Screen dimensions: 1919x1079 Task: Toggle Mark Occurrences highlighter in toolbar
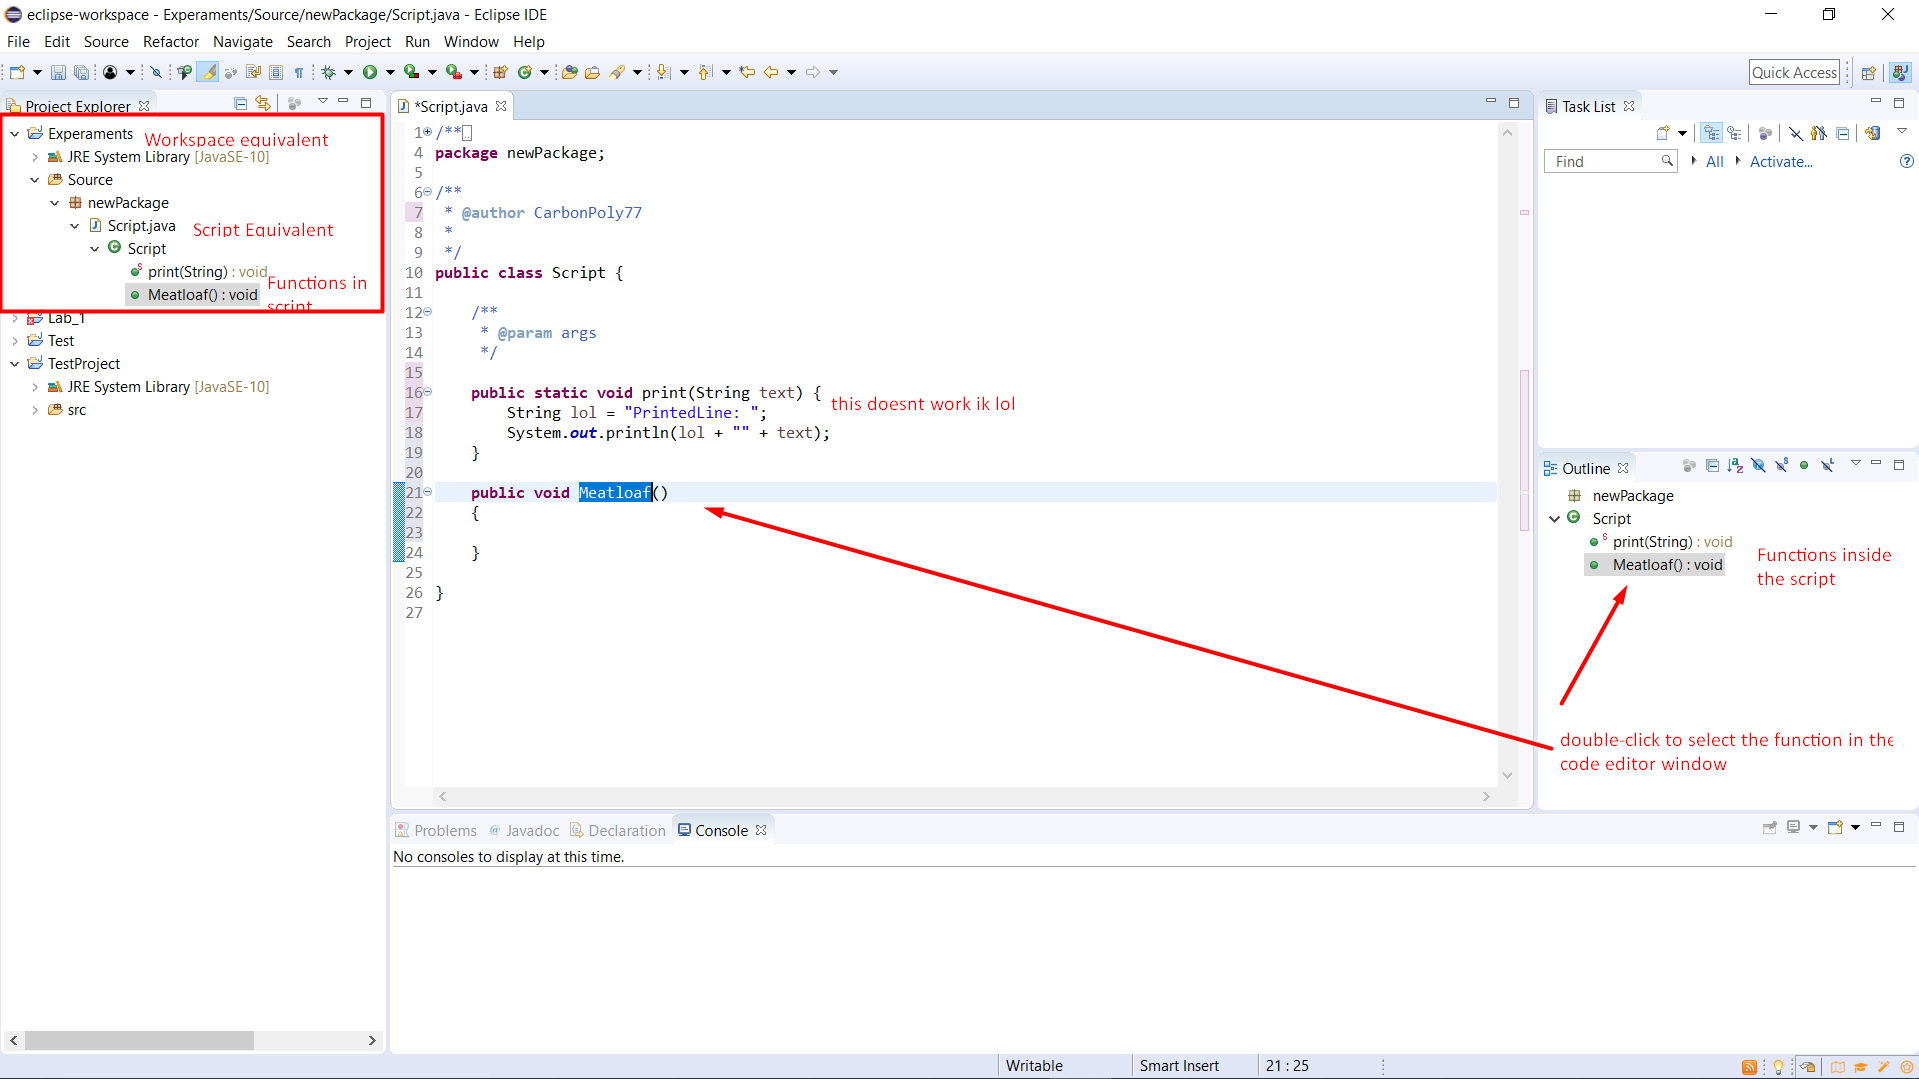click(208, 72)
